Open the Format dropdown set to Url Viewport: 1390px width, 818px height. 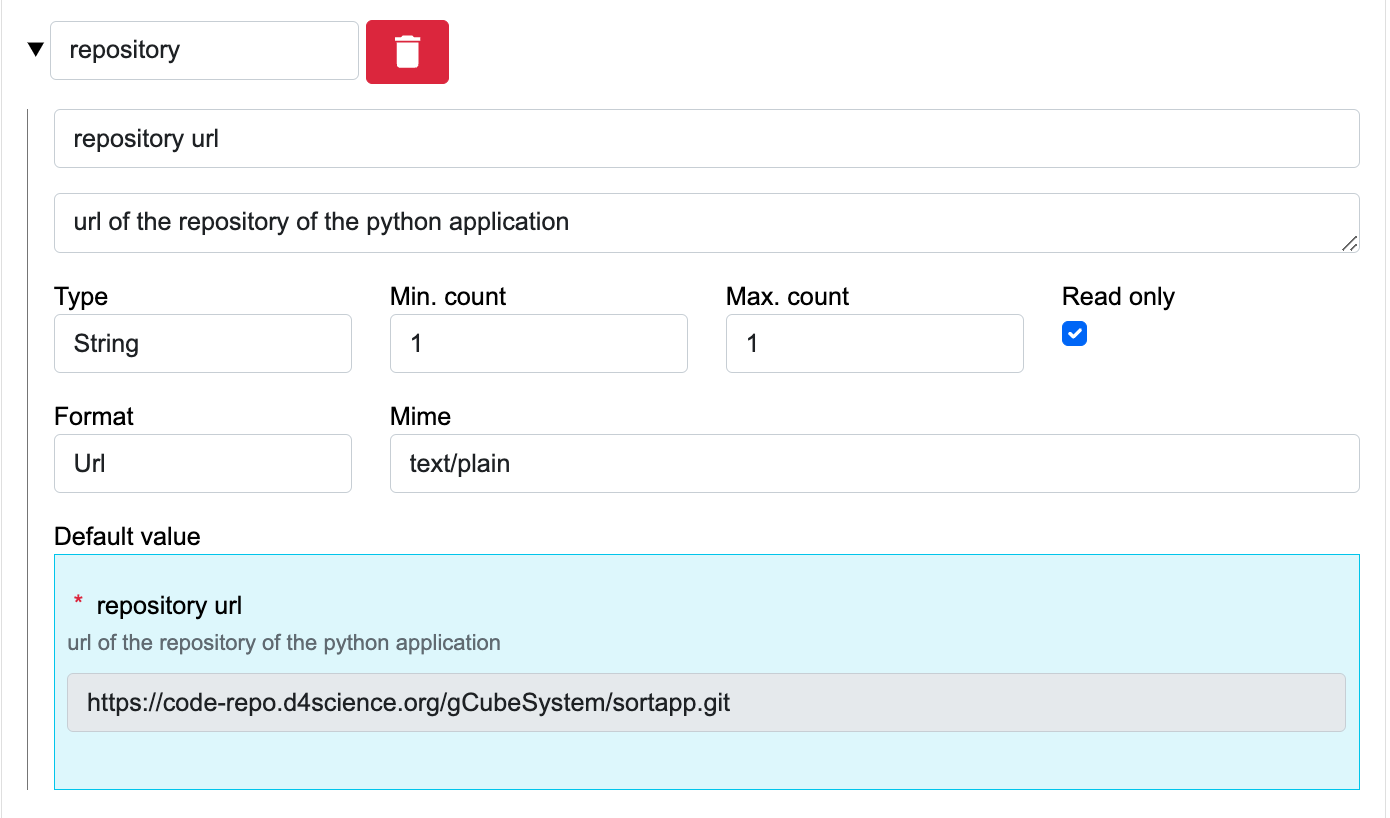(203, 463)
